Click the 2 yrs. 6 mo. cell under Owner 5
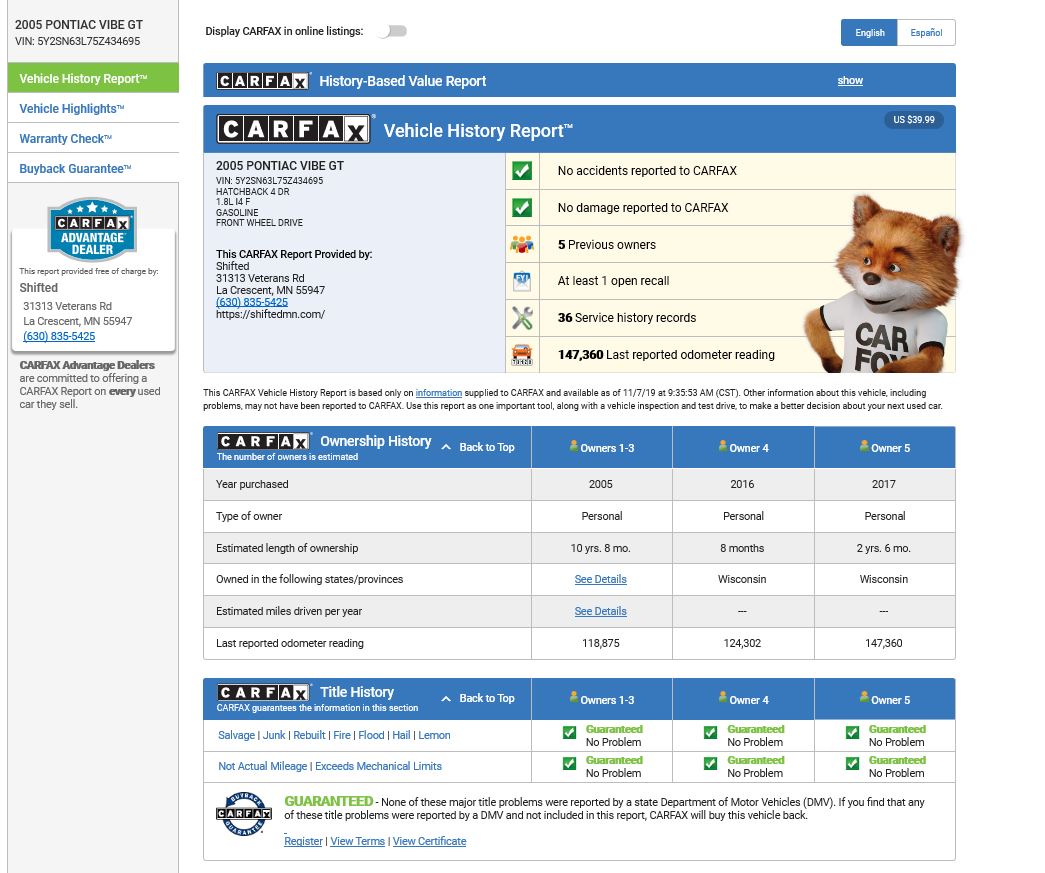Image resolution: width=1045 pixels, height=873 pixels. click(x=884, y=548)
